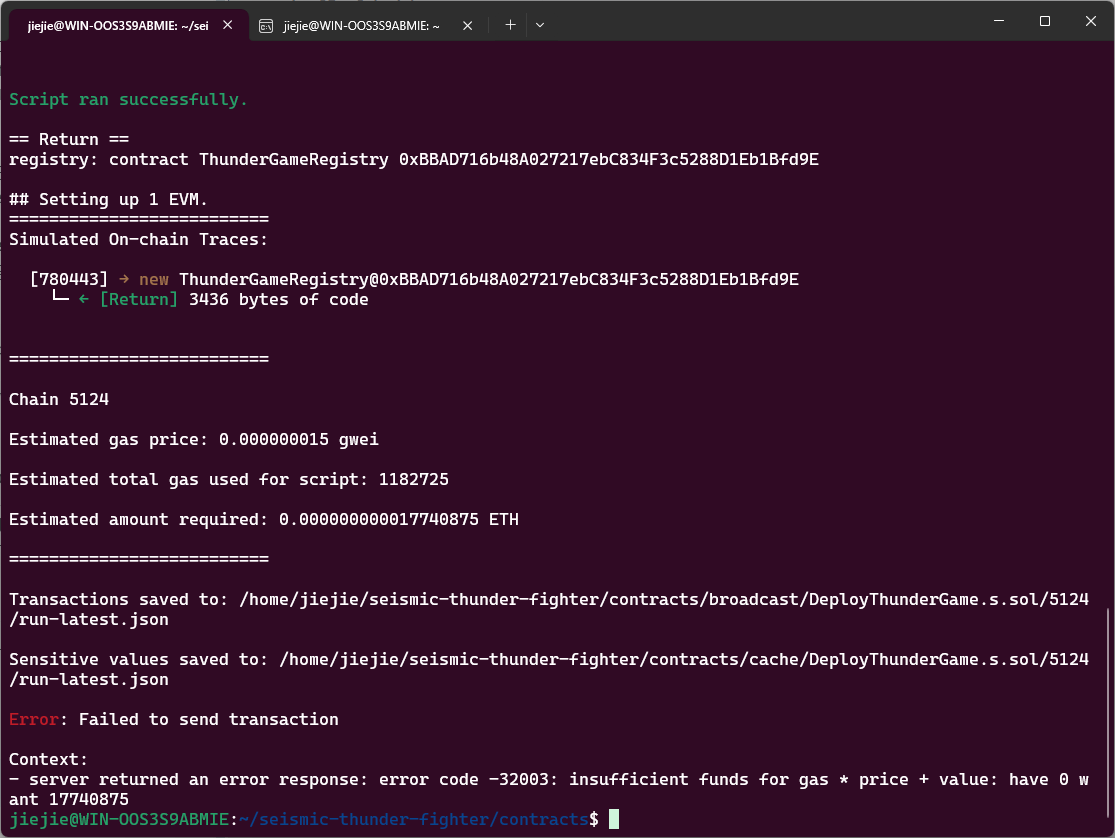The width and height of the screenshot is (1115, 838).
Task: Minimize the terminal window
Action: click(x=999, y=21)
